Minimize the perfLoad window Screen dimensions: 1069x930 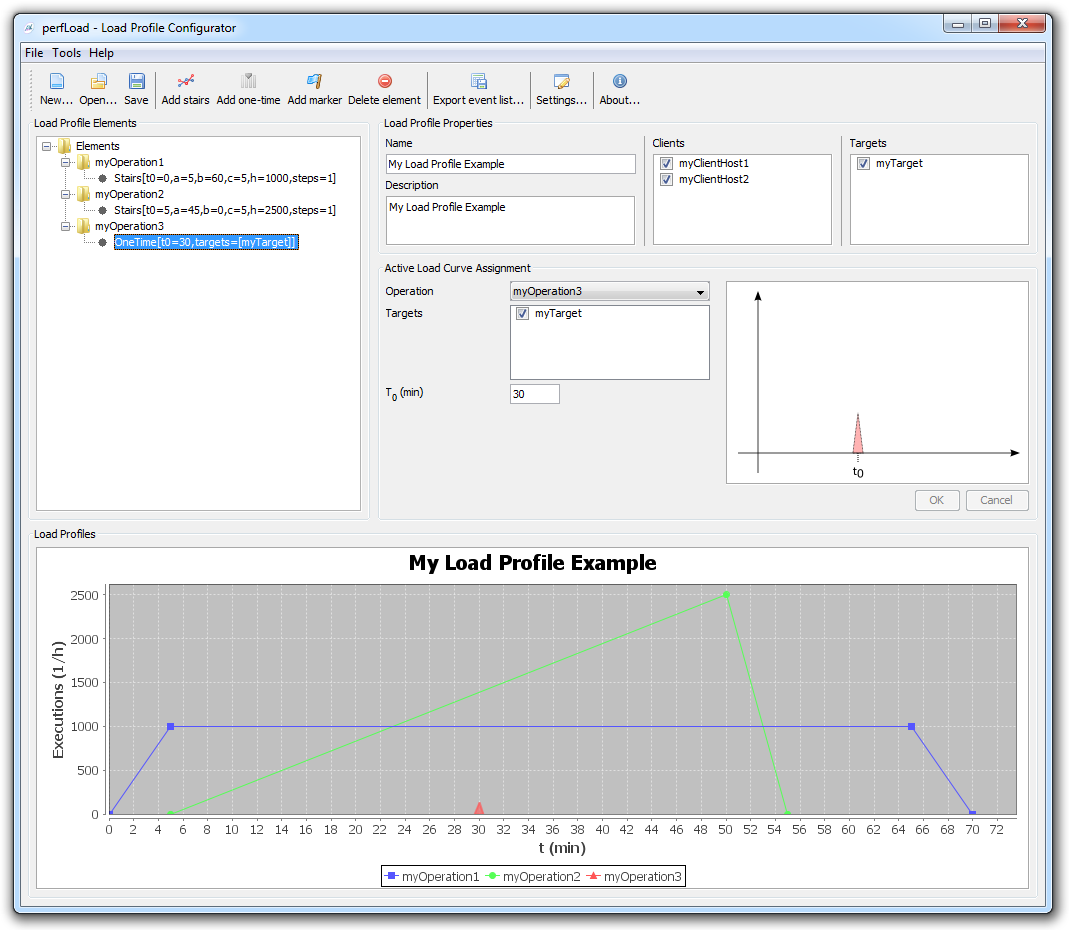958,24
